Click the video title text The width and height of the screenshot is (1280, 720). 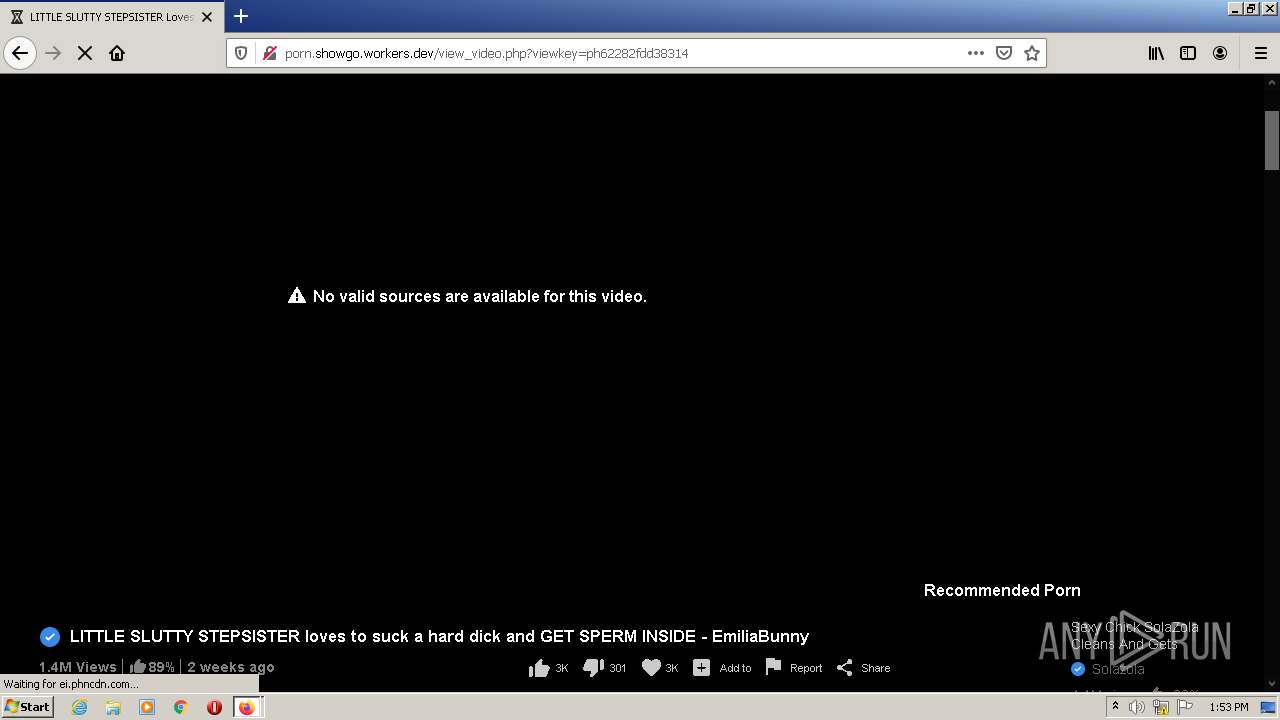439,636
